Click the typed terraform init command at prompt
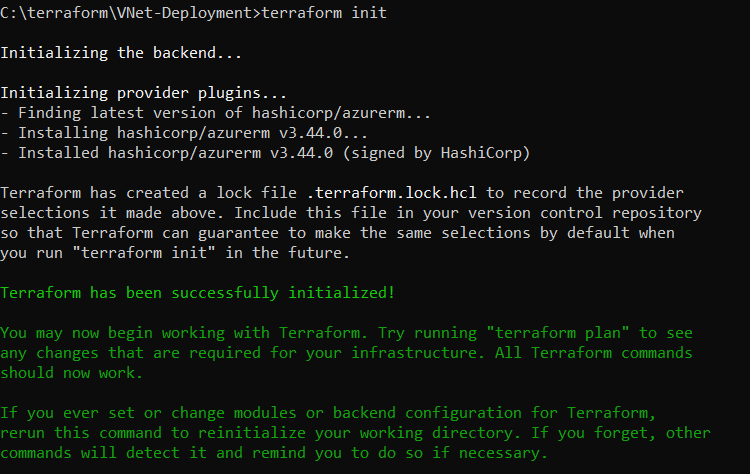Screen dimensions: 750x474 [324, 12]
